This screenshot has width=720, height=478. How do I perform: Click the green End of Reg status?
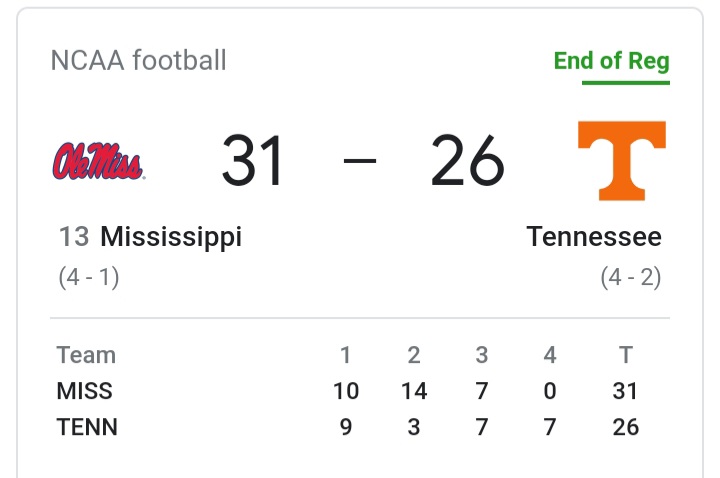(611, 60)
